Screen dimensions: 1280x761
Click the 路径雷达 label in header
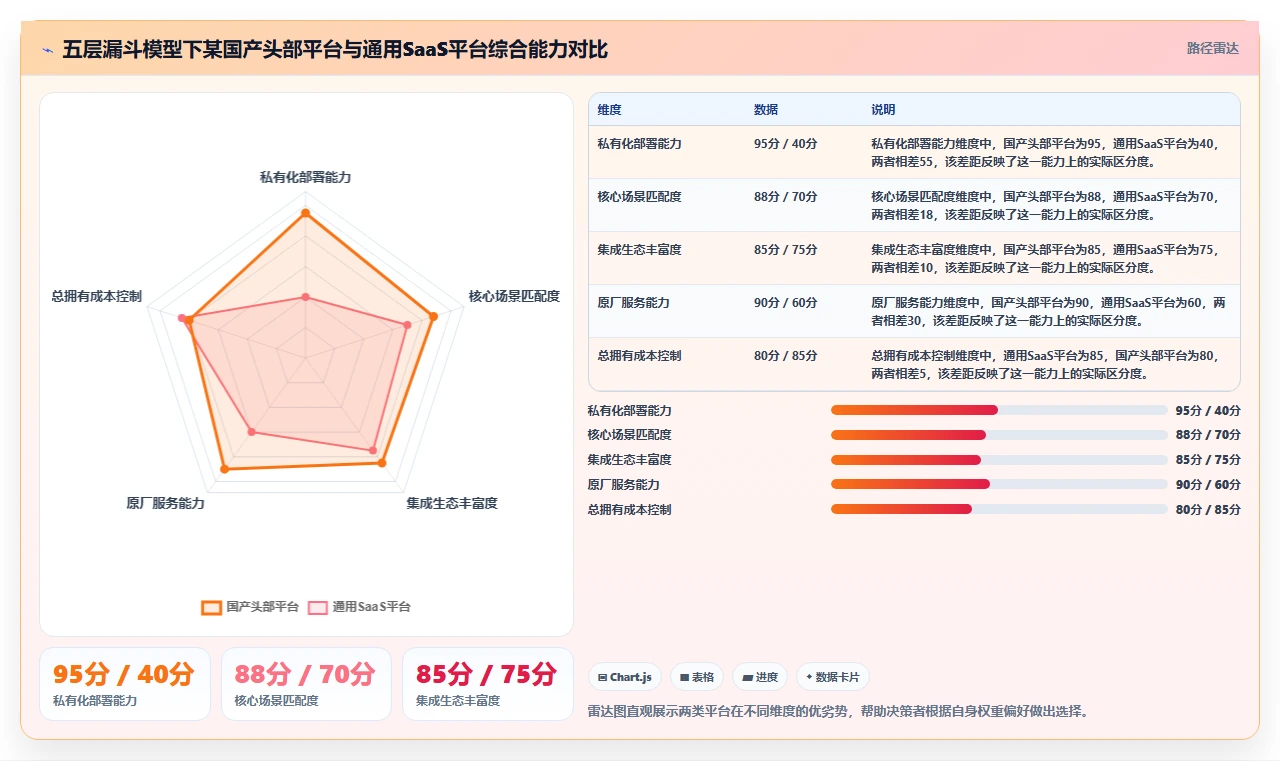pyautogui.click(x=1212, y=48)
